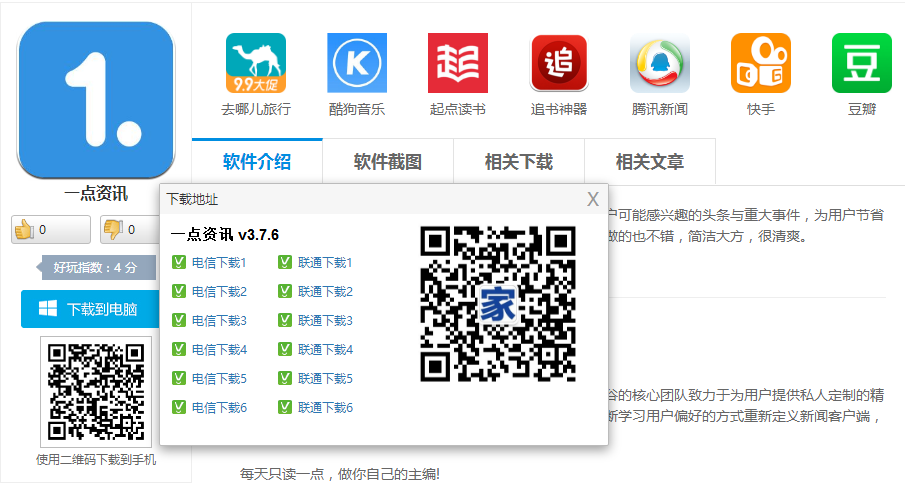
Task: Download via 联通下载4 link
Action: pyautogui.click(x=326, y=350)
